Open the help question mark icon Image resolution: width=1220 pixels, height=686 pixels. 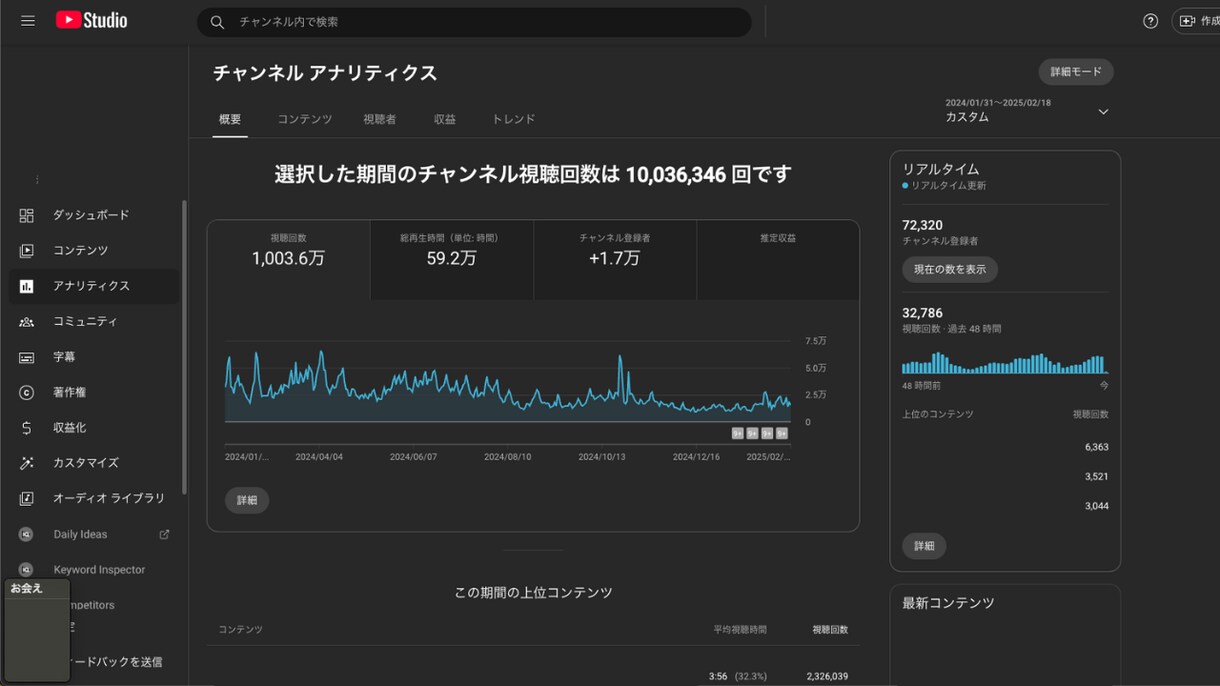point(1150,21)
